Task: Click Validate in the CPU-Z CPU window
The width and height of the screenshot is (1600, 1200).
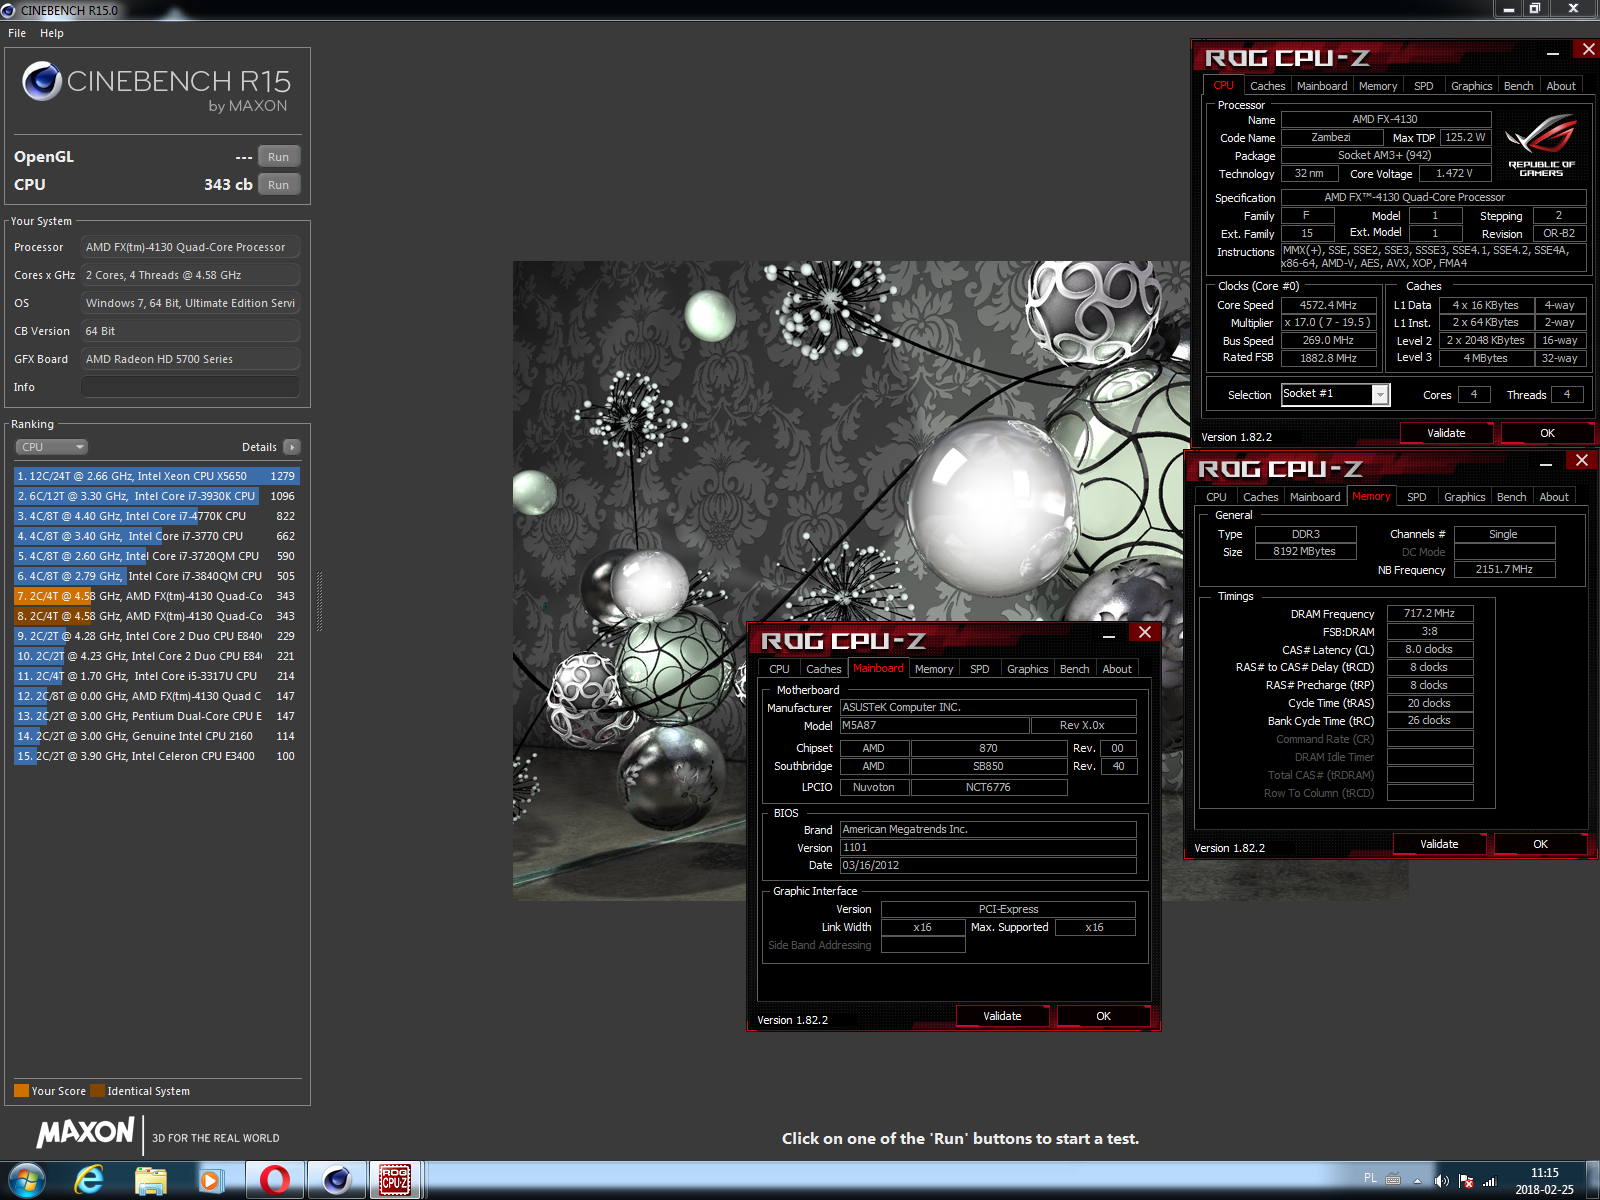Action: tap(1446, 433)
